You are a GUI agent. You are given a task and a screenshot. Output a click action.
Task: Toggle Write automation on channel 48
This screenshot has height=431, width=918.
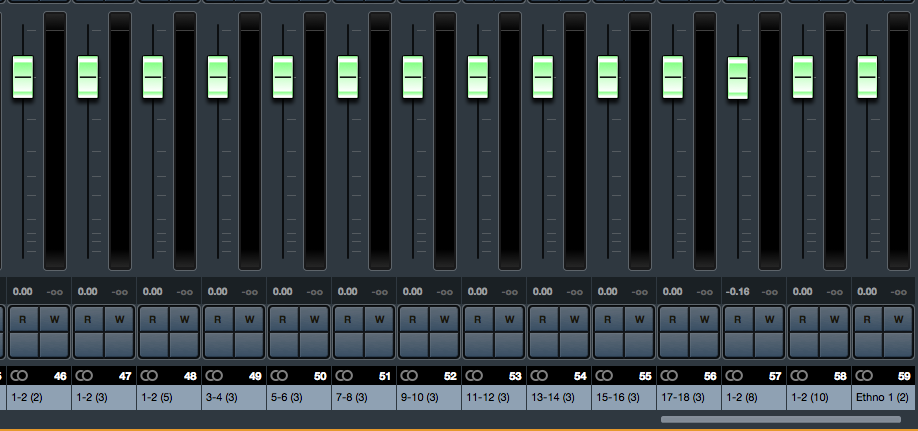click(x=184, y=319)
